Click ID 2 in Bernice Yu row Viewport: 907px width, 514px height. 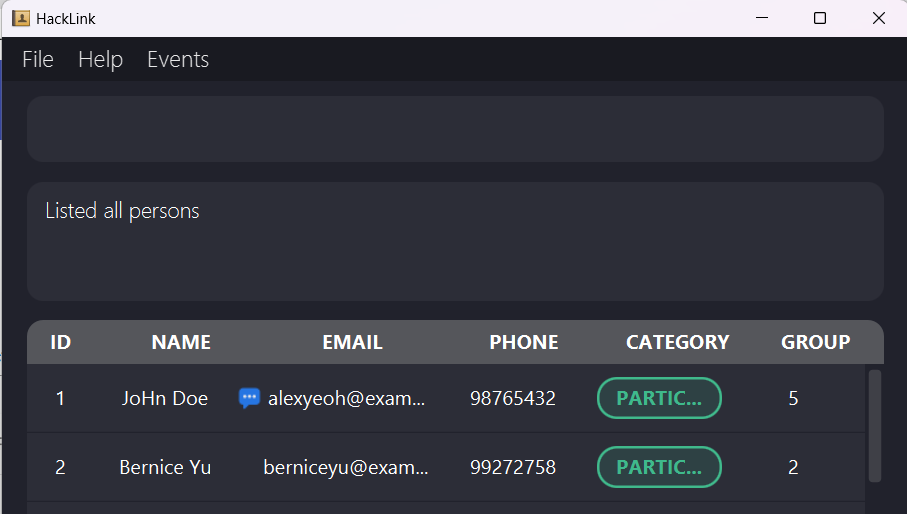(60, 467)
